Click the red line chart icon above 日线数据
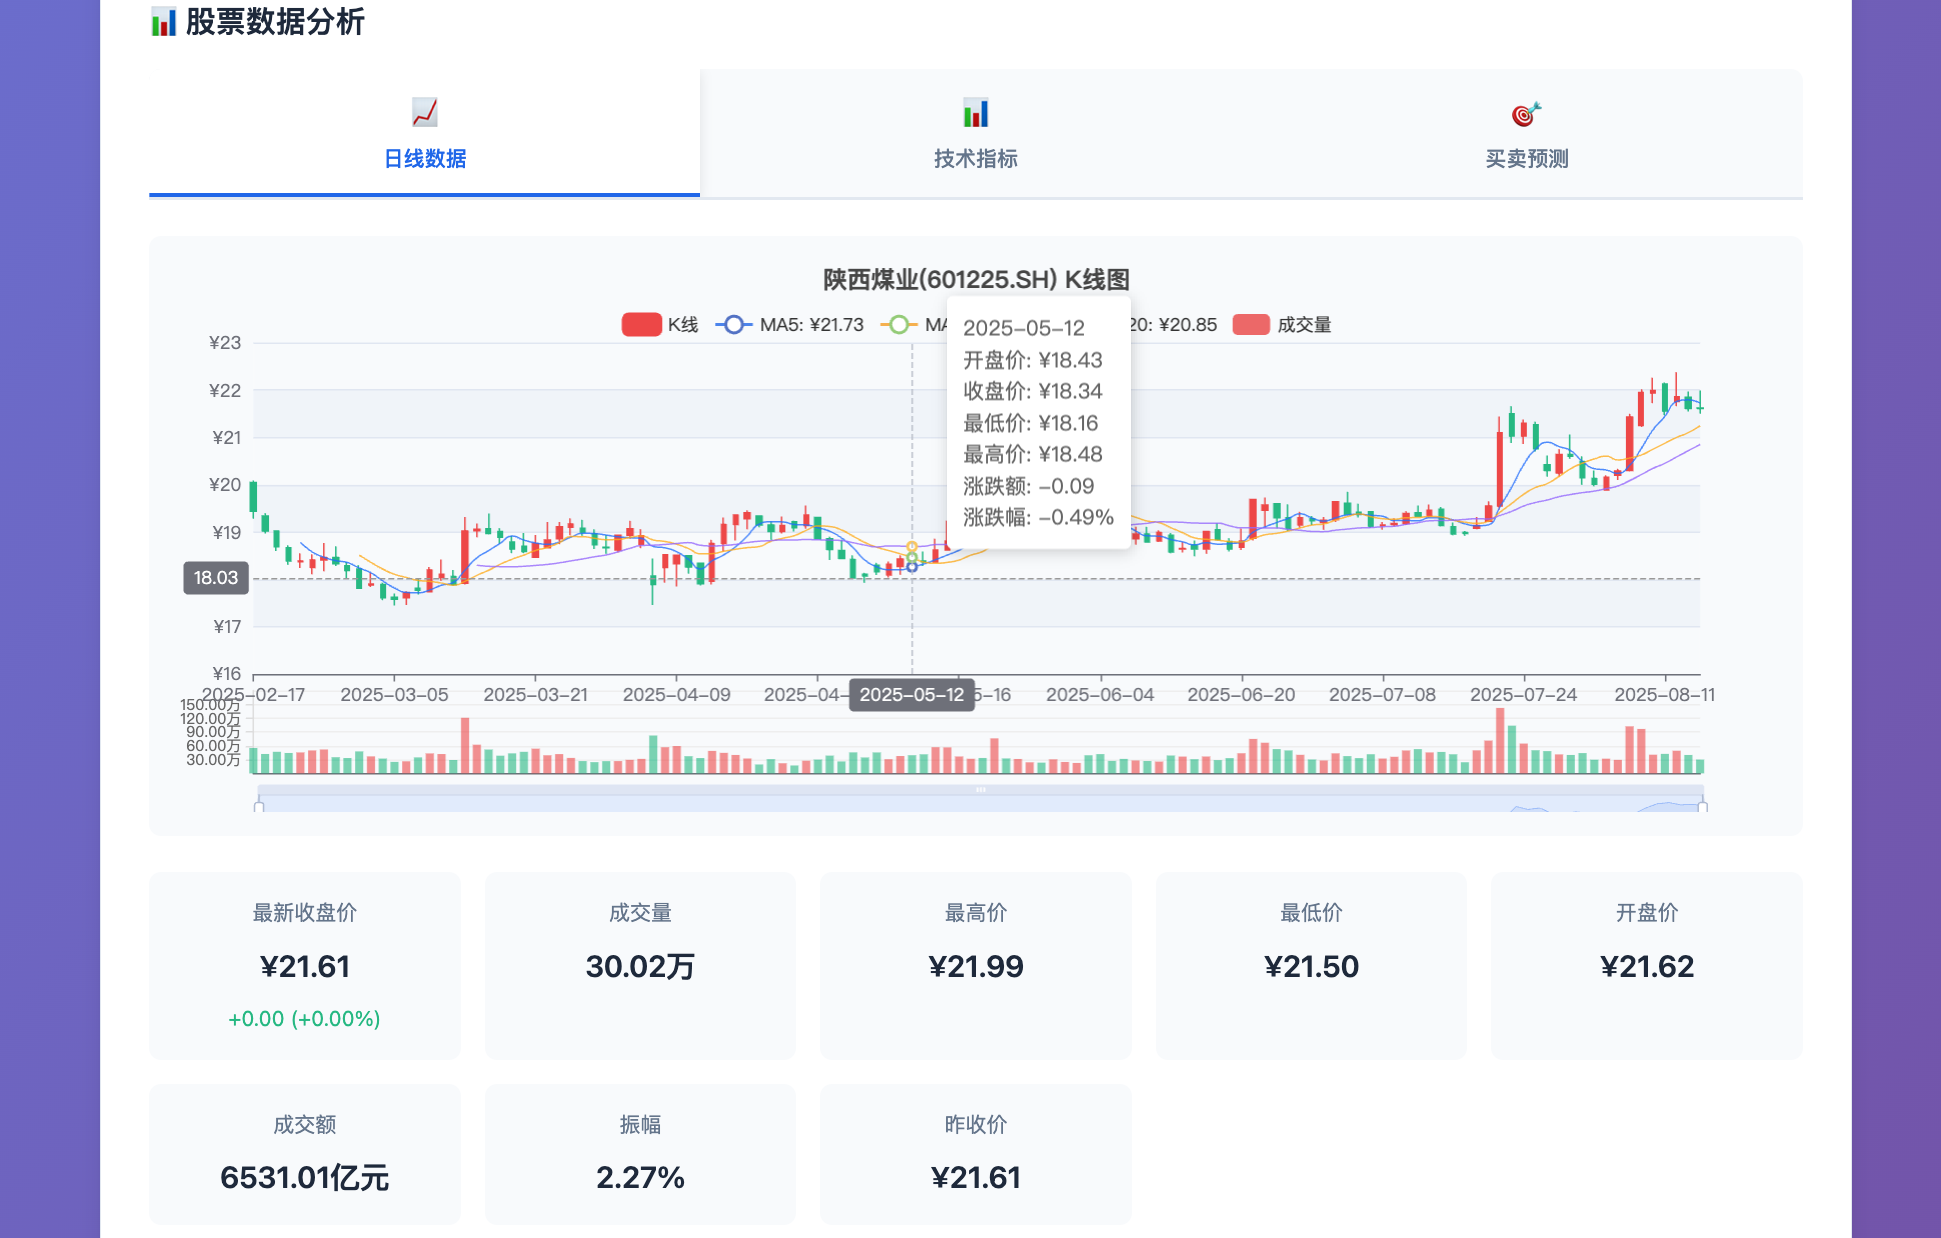Viewport: 1941px width, 1238px height. click(x=424, y=112)
